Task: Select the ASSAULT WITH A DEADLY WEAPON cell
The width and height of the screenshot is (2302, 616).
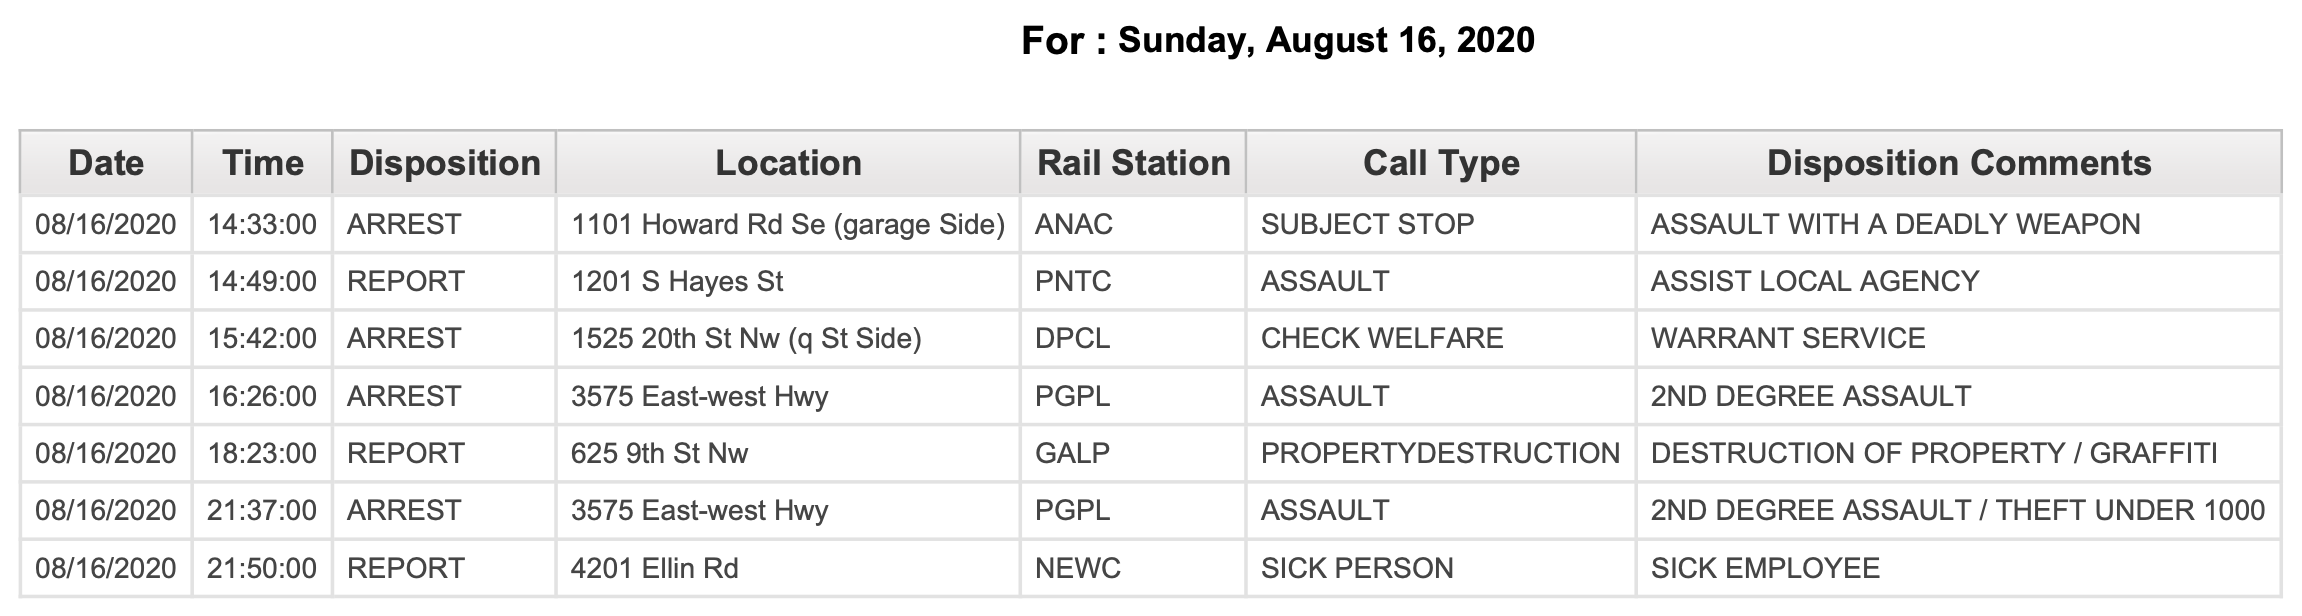Action: coord(1959,224)
